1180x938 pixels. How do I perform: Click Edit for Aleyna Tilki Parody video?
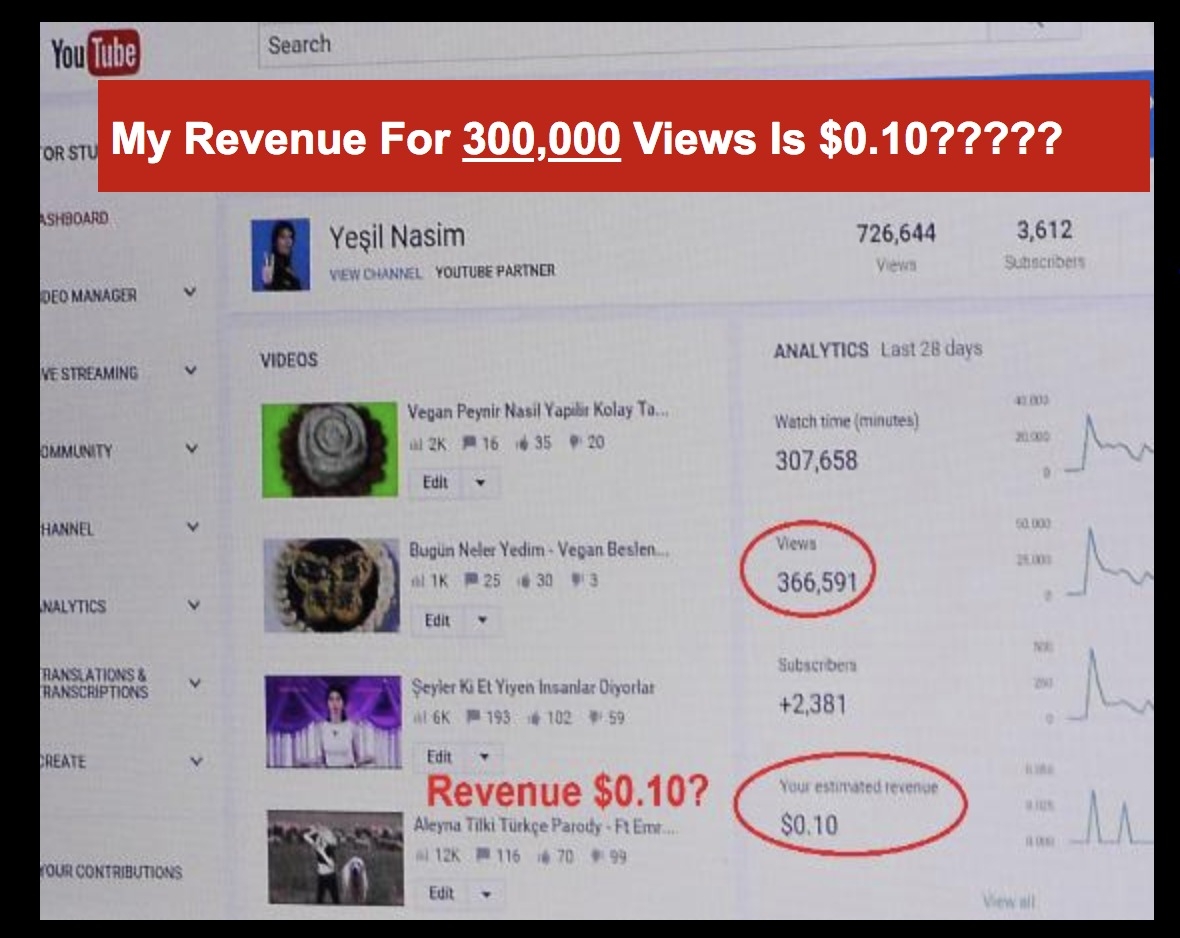tap(442, 894)
